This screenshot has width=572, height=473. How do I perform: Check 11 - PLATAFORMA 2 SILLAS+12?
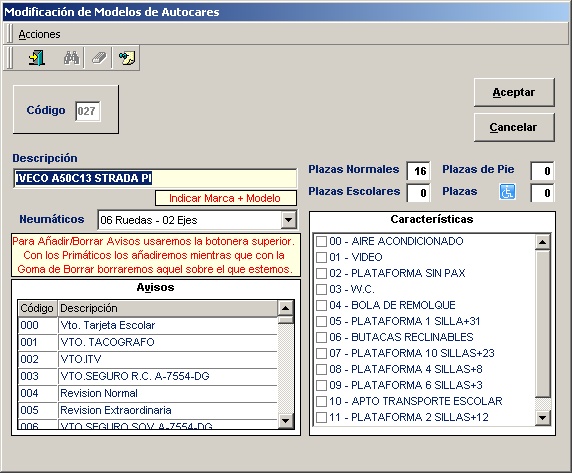coord(321,417)
